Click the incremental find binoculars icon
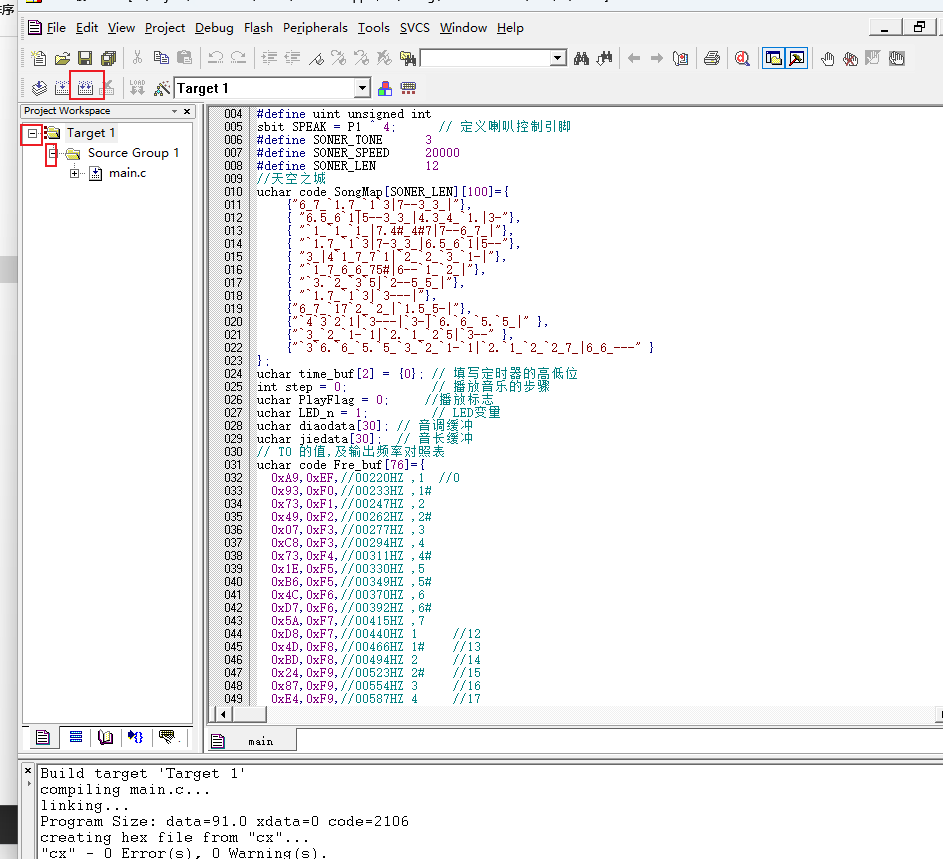943x859 pixels. [604, 58]
